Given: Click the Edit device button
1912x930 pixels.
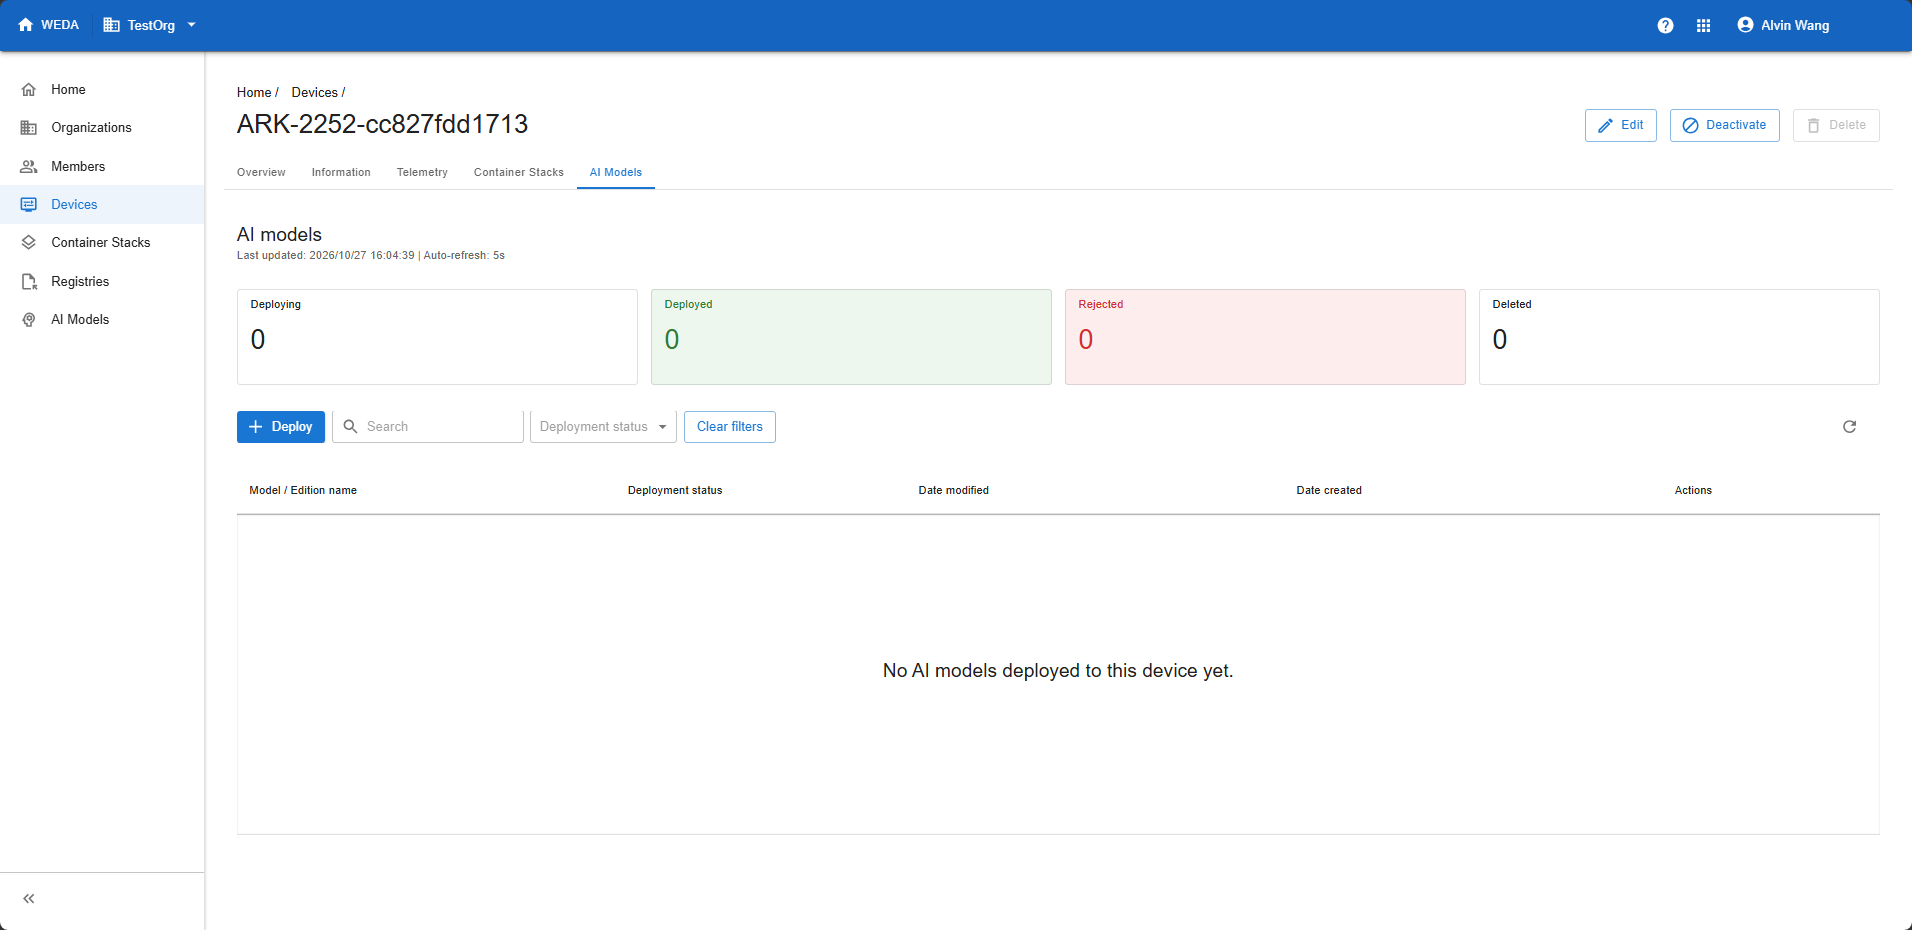Looking at the screenshot, I should tap(1621, 125).
